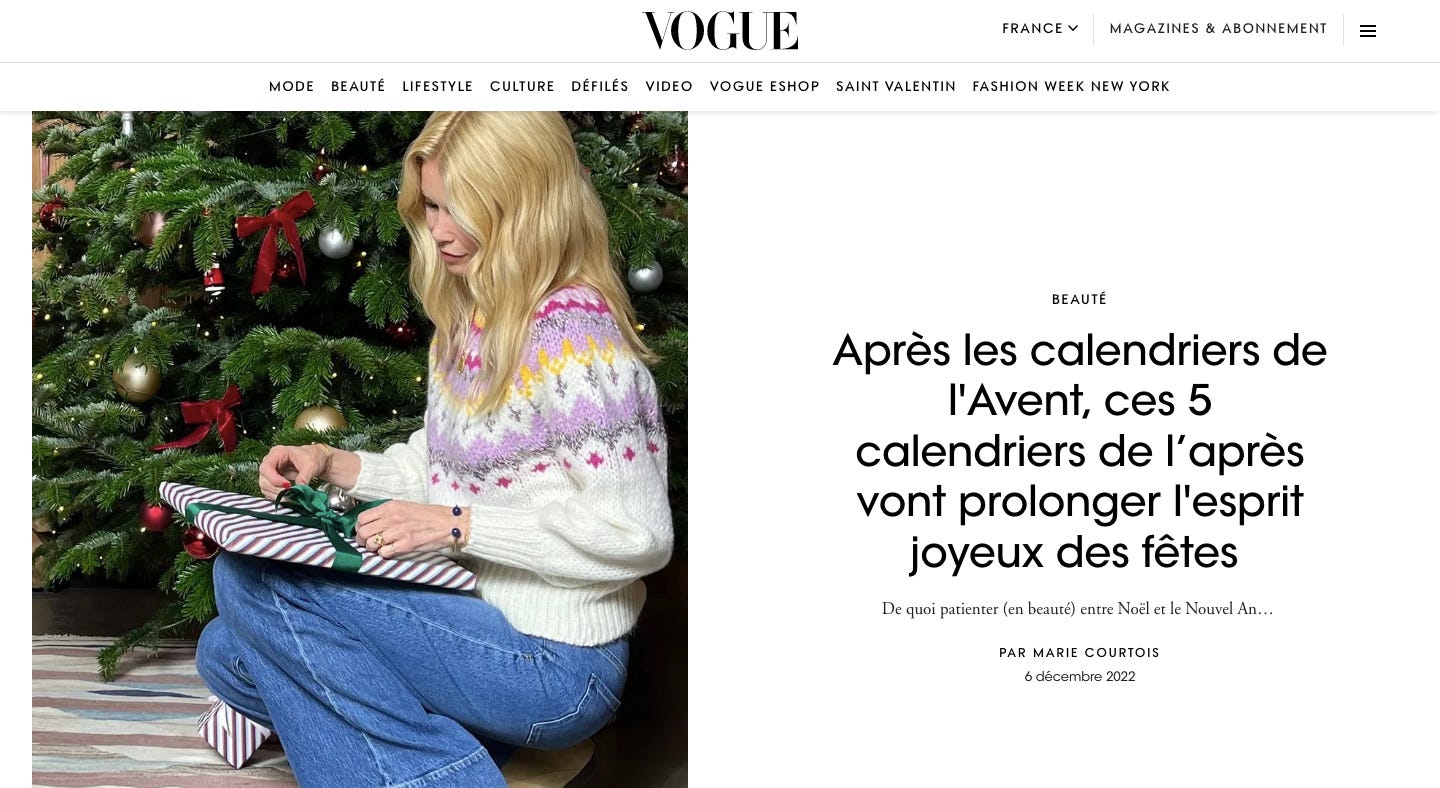Image resolution: width=1440 pixels, height=788 pixels.
Task: Click the VOGUE logo
Action: [x=720, y=31]
